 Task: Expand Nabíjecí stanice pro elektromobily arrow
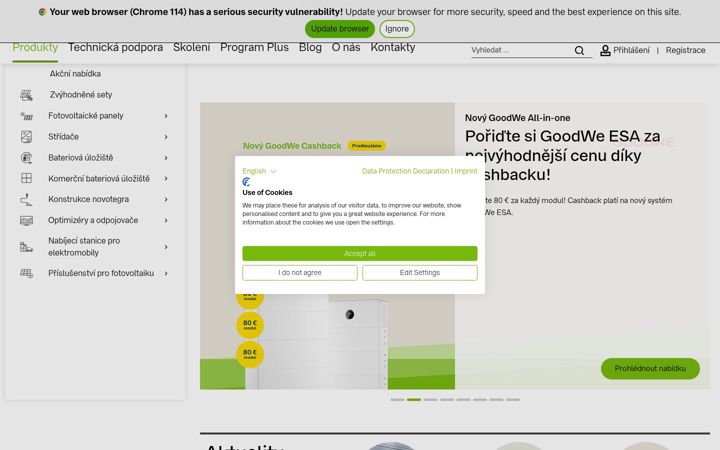click(x=166, y=247)
